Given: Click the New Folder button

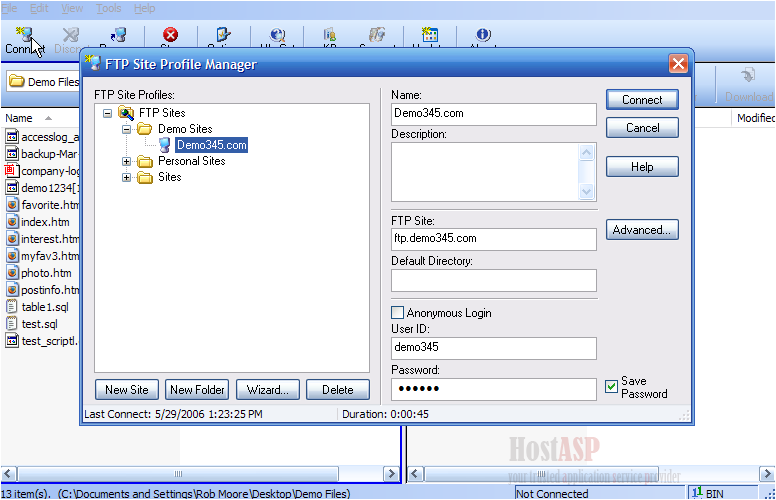Looking at the screenshot, I should point(197,390).
